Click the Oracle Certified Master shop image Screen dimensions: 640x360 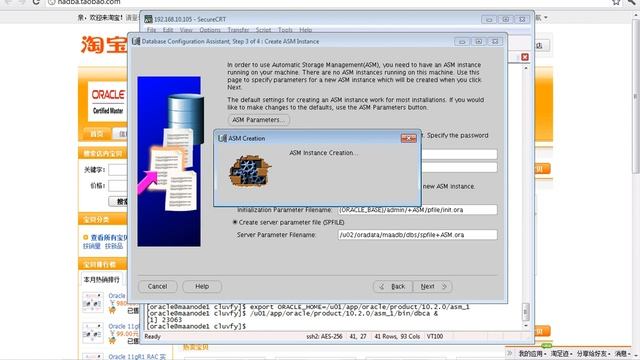[x=107, y=101]
